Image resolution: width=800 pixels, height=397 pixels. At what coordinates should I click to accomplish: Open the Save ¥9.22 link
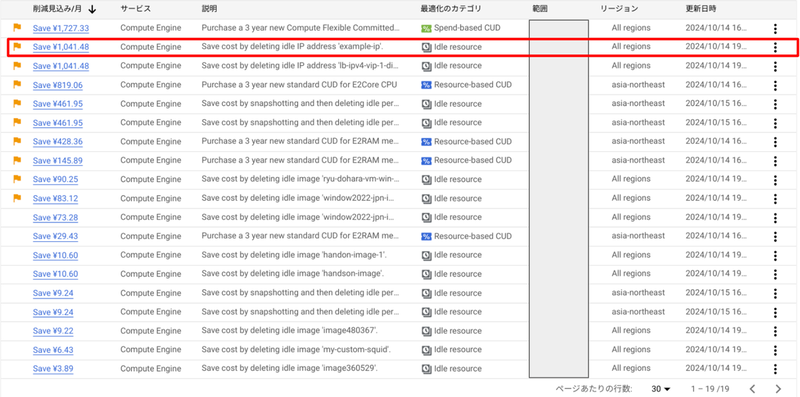[53, 331]
